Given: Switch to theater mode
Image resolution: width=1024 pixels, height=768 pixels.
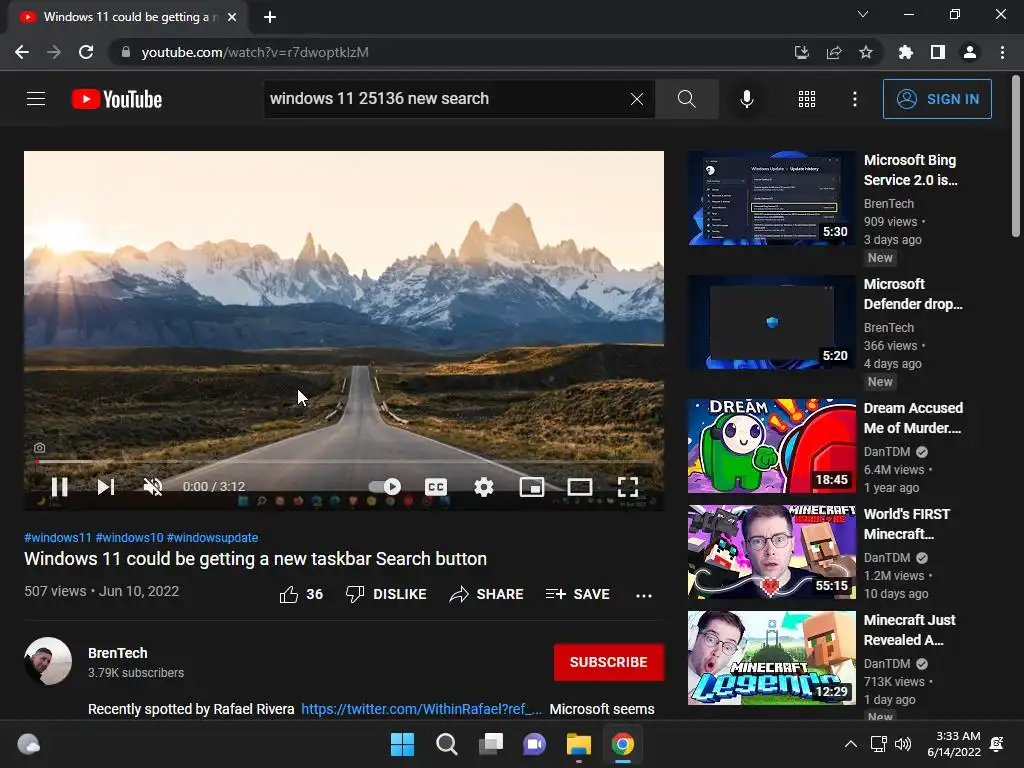Looking at the screenshot, I should click(x=580, y=487).
